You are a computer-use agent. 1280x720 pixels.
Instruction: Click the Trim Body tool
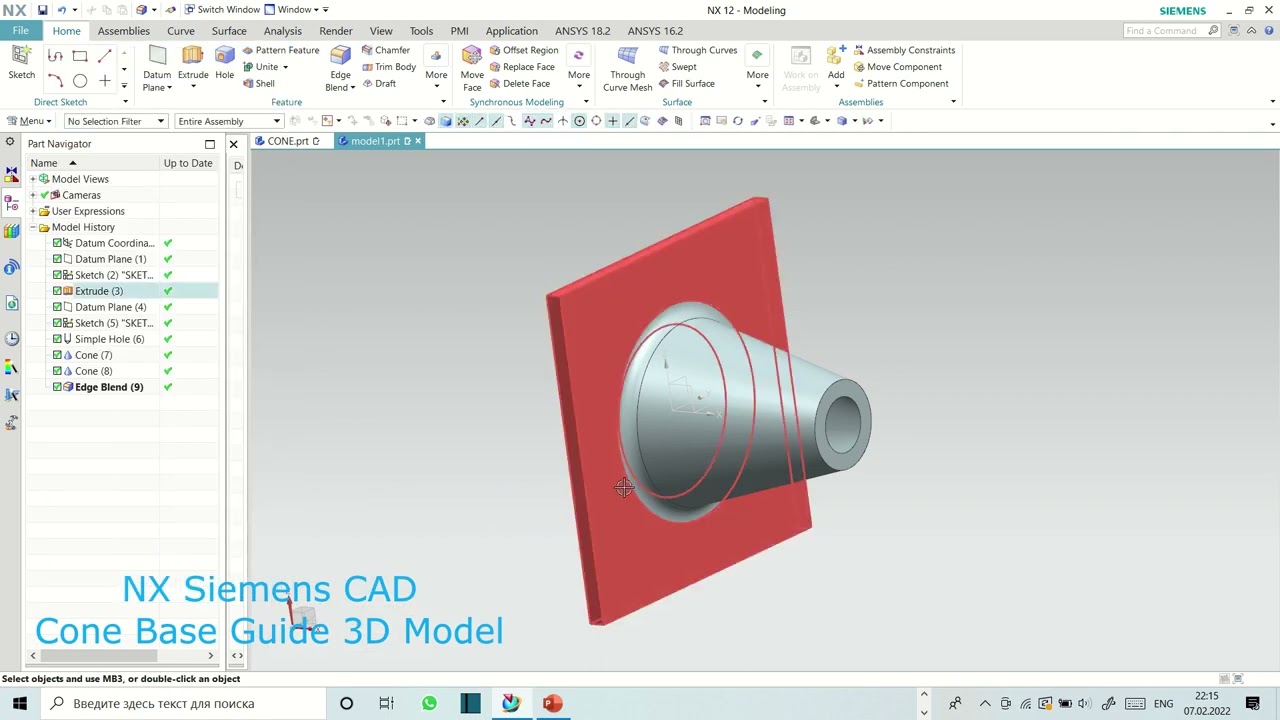(x=388, y=67)
